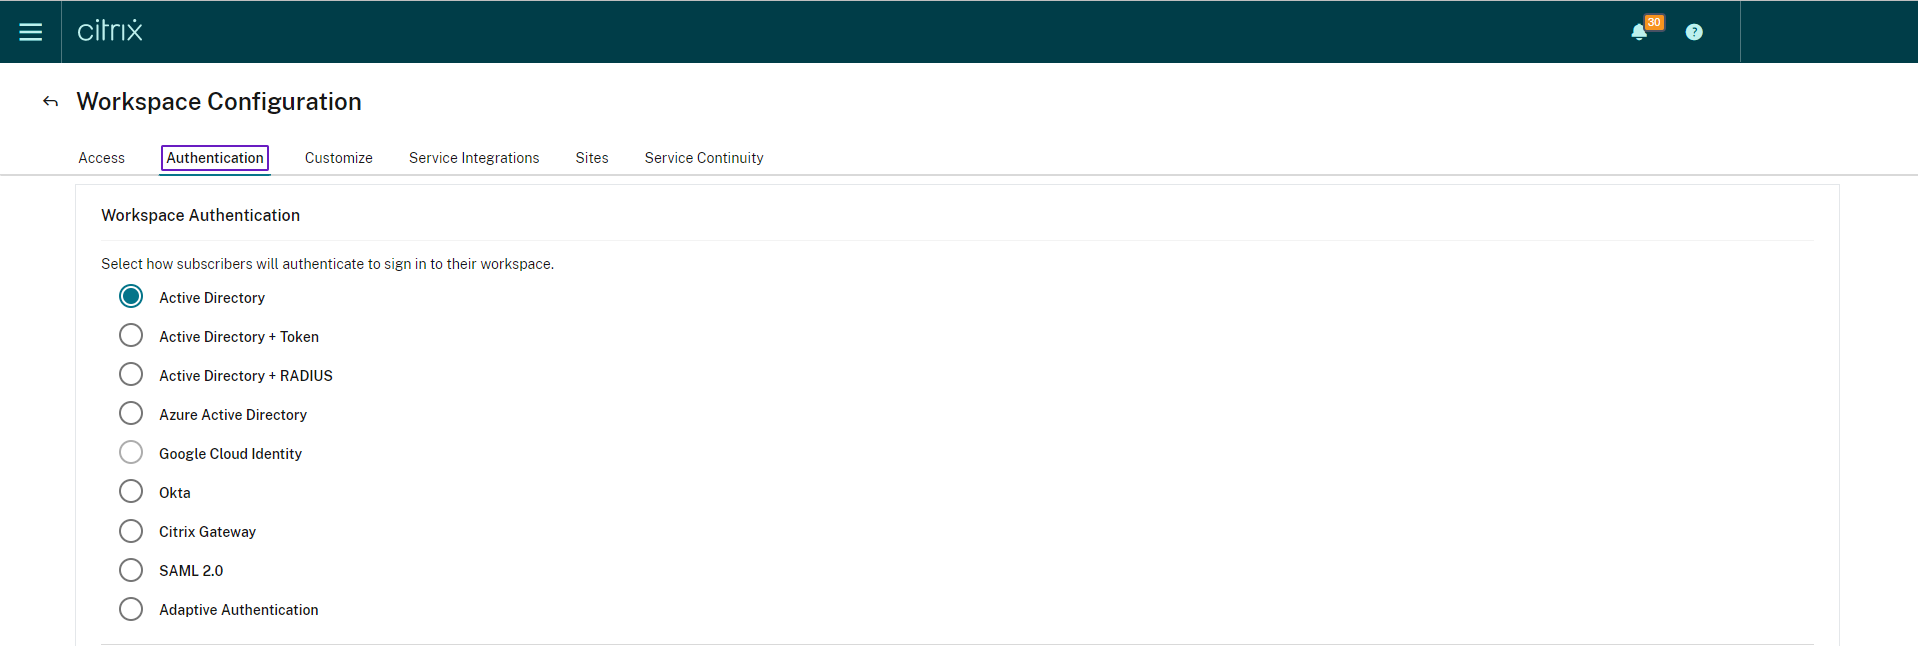
Task: Choose Okta as the authentication method
Action: (x=131, y=492)
